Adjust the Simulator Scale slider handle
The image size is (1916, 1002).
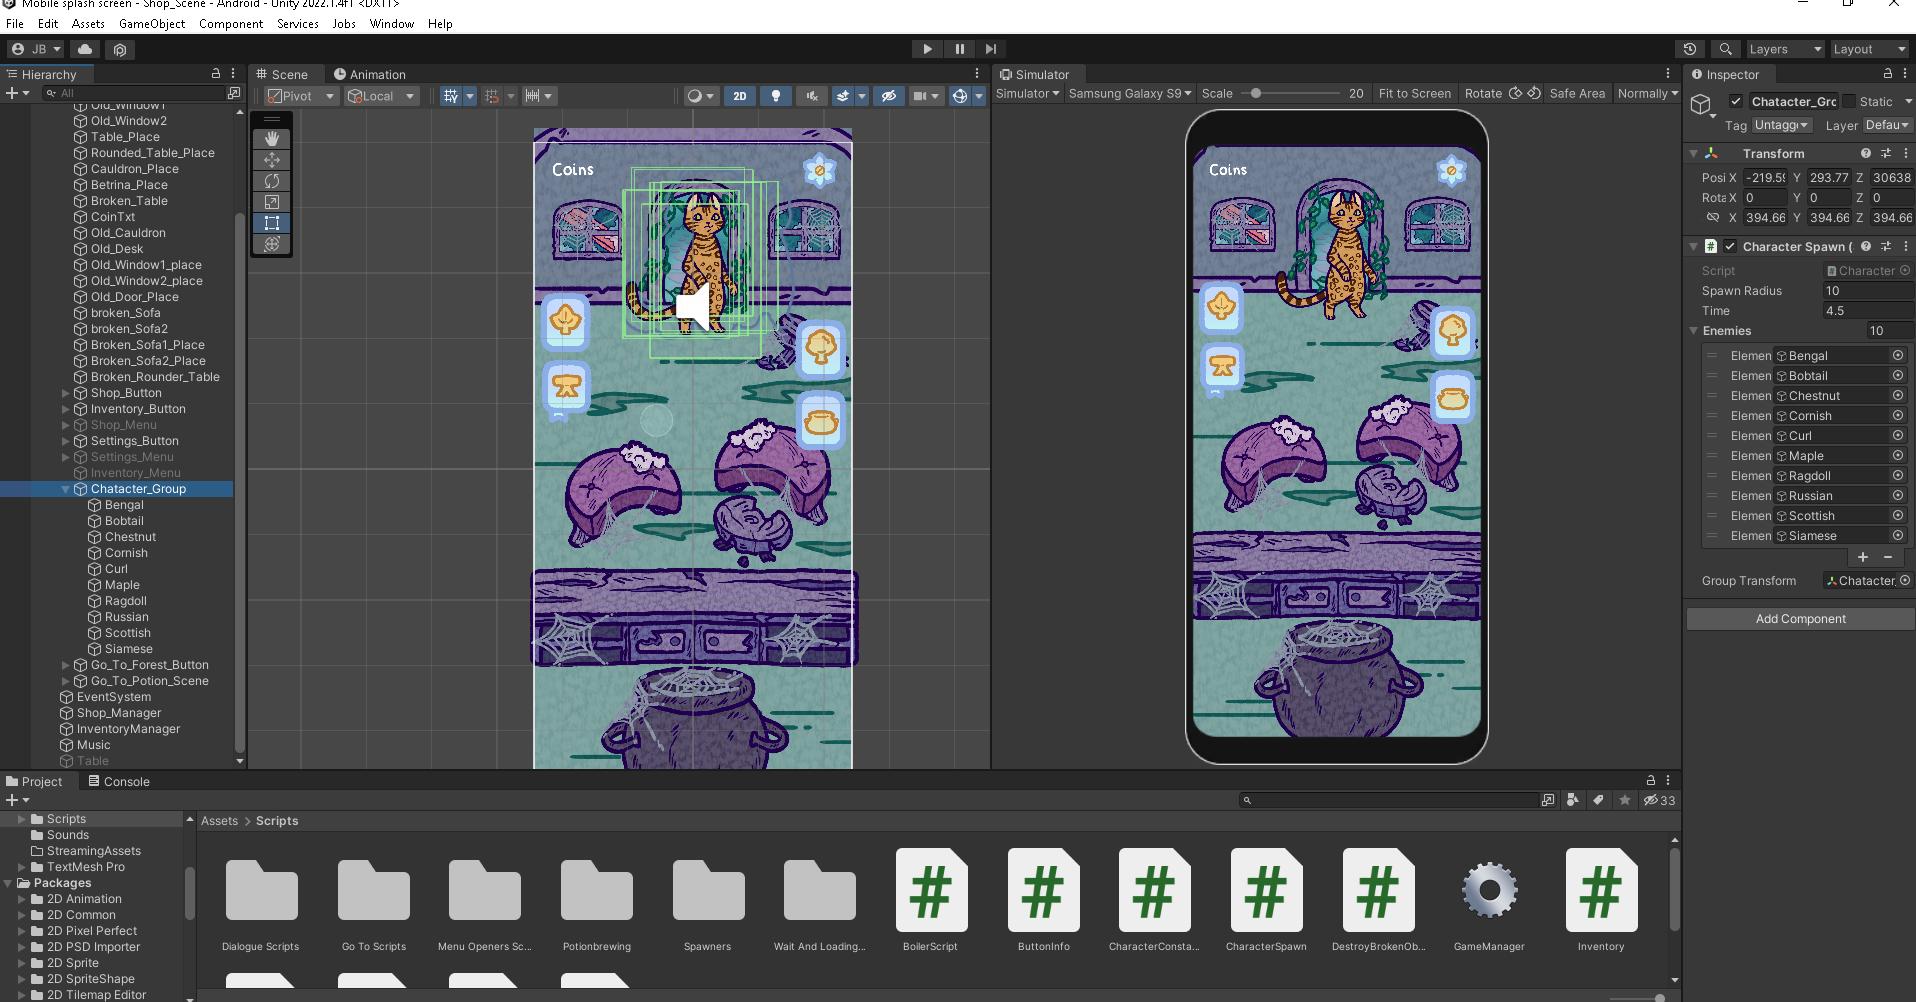pyautogui.click(x=1256, y=93)
